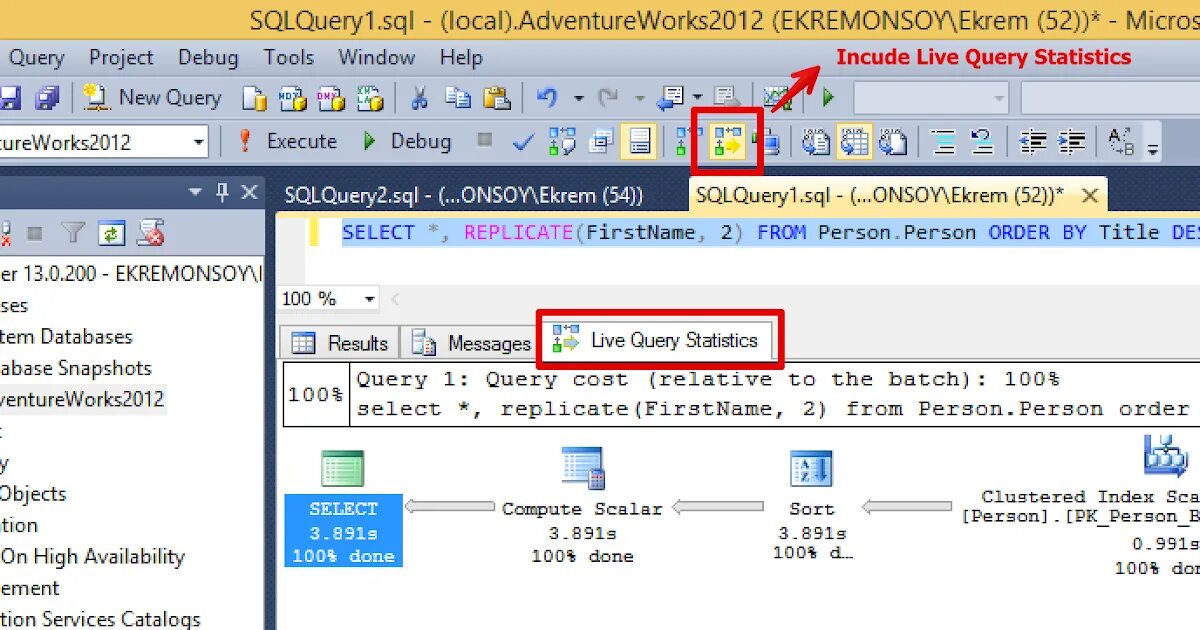The width and height of the screenshot is (1200, 630).
Task: Select Results to Text icon
Action: (x=816, y=142)
